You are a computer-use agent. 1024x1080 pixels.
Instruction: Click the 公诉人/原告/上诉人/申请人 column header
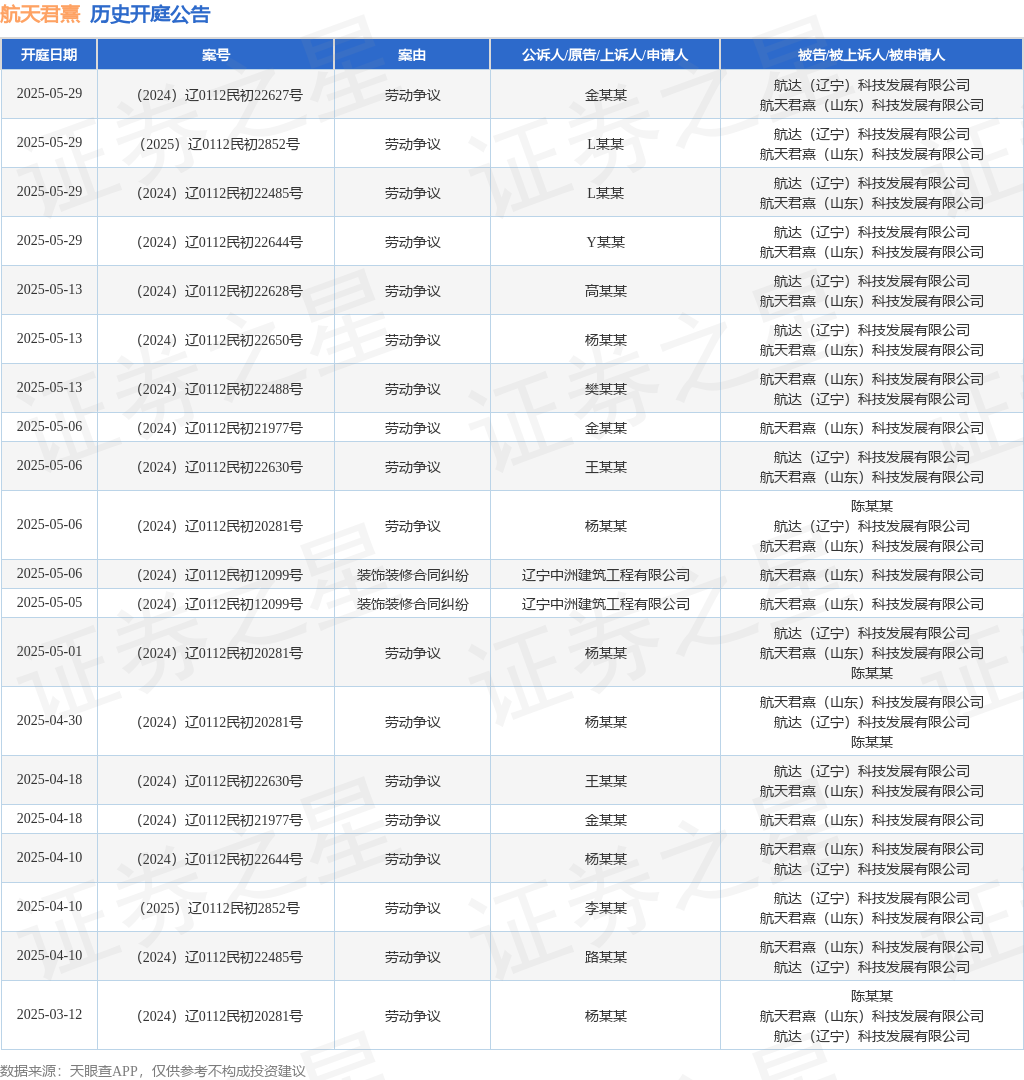tap(605, 54)
